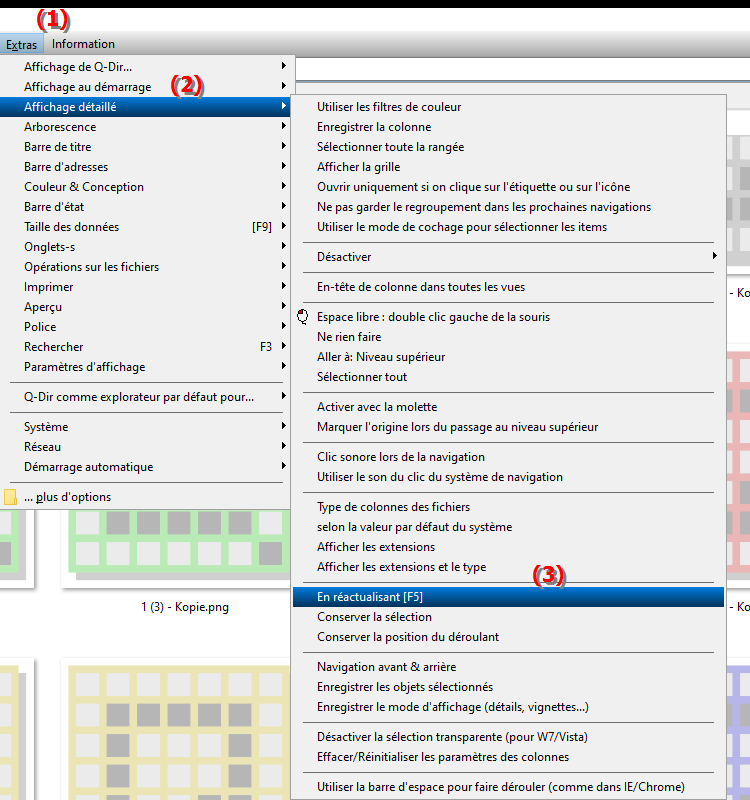Toggle Enregistrer les objets sélectionnés

tap(508, 687)
